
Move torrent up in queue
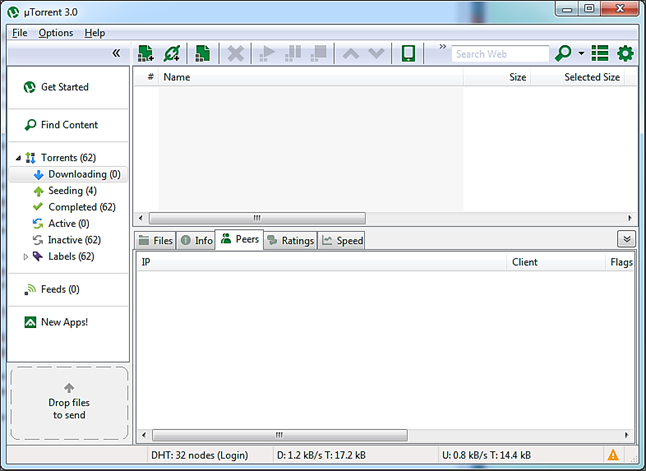pyautogui.click(x=351, y=54)
